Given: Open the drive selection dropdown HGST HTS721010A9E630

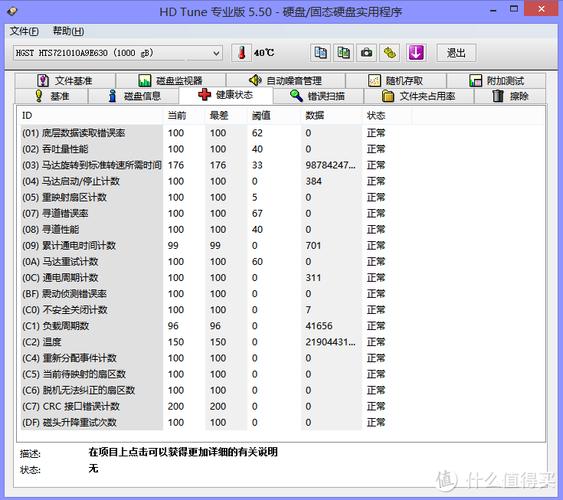Looking at the screenshot, I should [118, 53].
